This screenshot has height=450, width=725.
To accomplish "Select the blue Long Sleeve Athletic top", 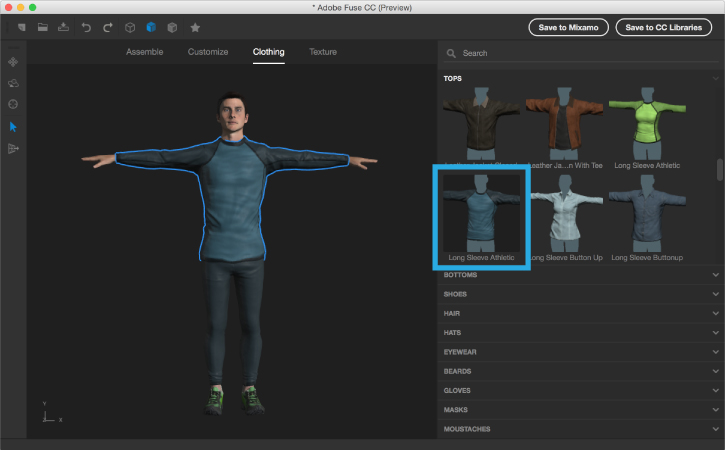I will point(481,214).
